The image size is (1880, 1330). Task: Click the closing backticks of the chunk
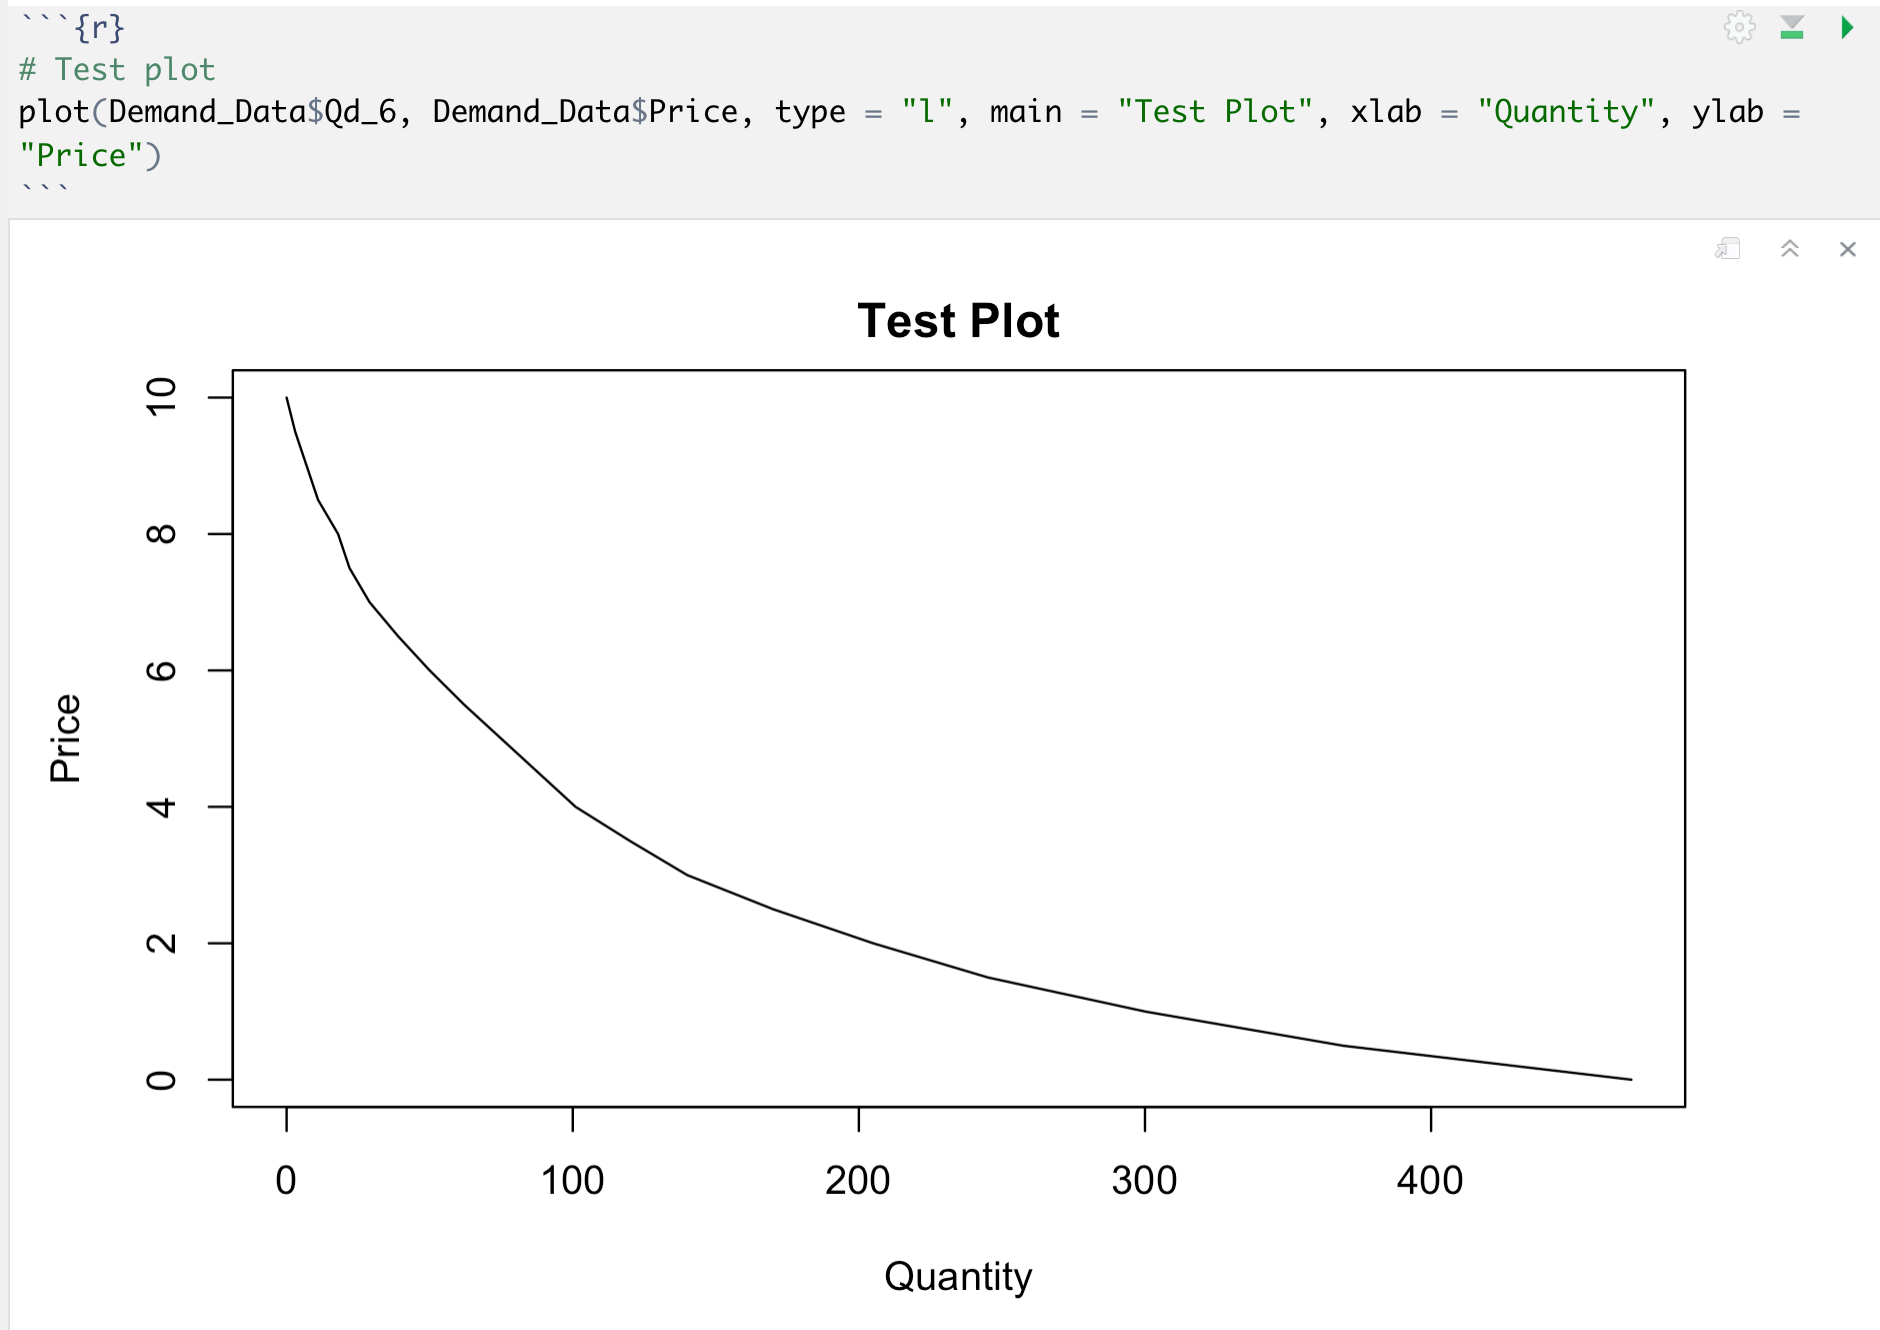click(44, 188)
